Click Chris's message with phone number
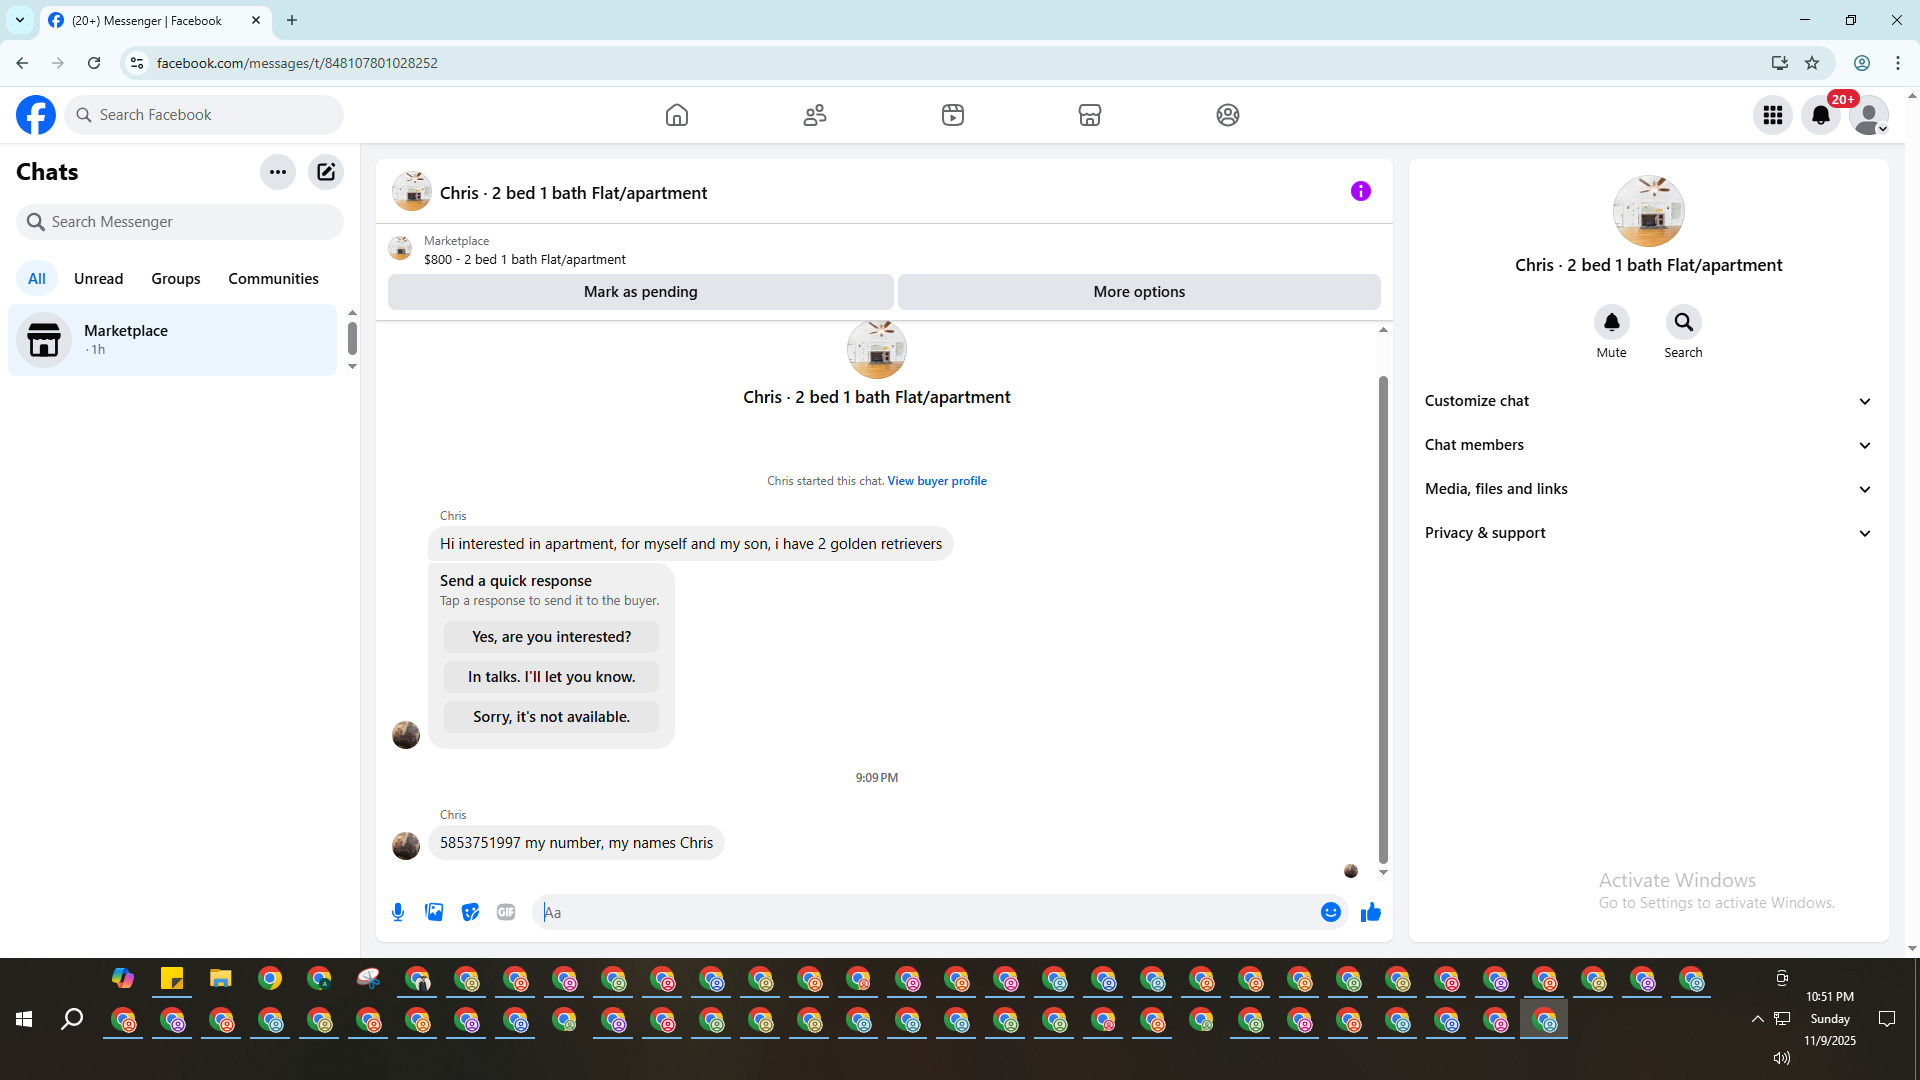The height and width of the screenshot is (1080, 1920). [x=576, y=843]
